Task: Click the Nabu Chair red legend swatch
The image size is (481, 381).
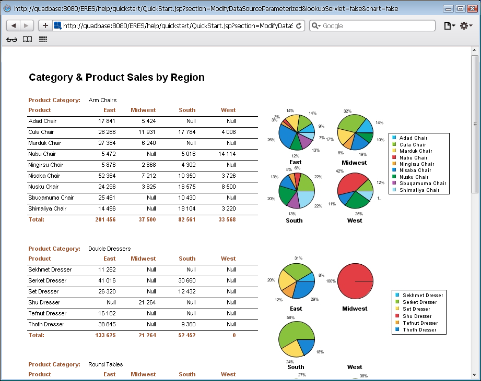Action: (x=394, y=157)
